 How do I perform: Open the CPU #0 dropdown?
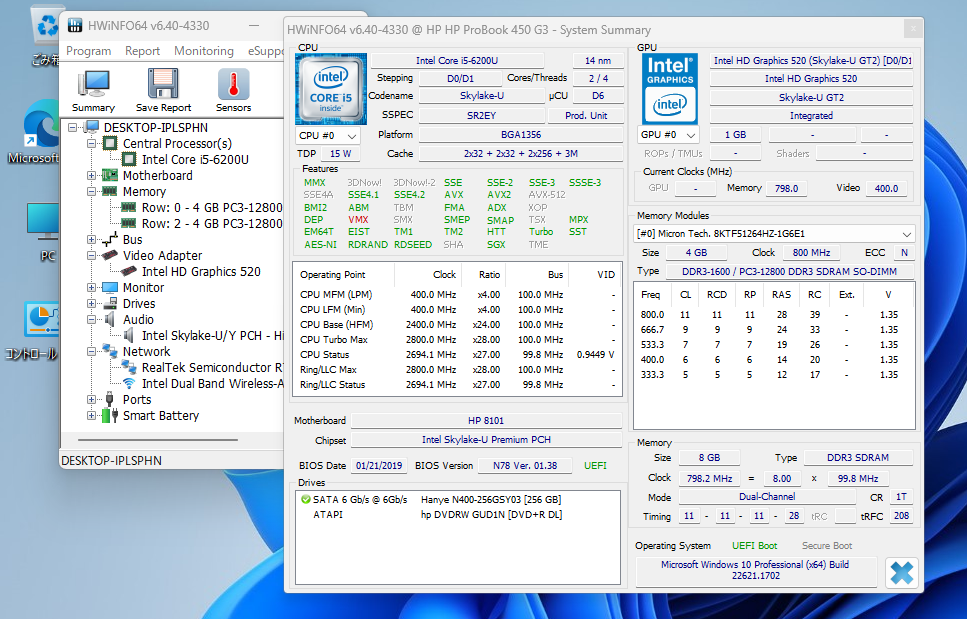(x=328, y=135)
